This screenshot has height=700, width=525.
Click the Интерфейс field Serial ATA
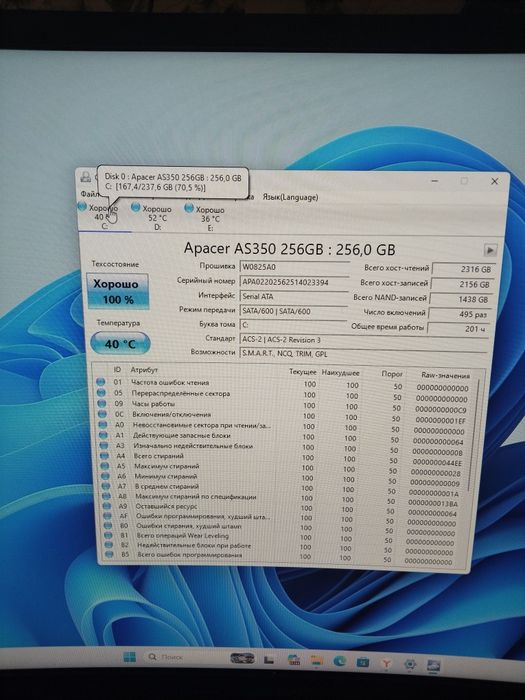293,296
